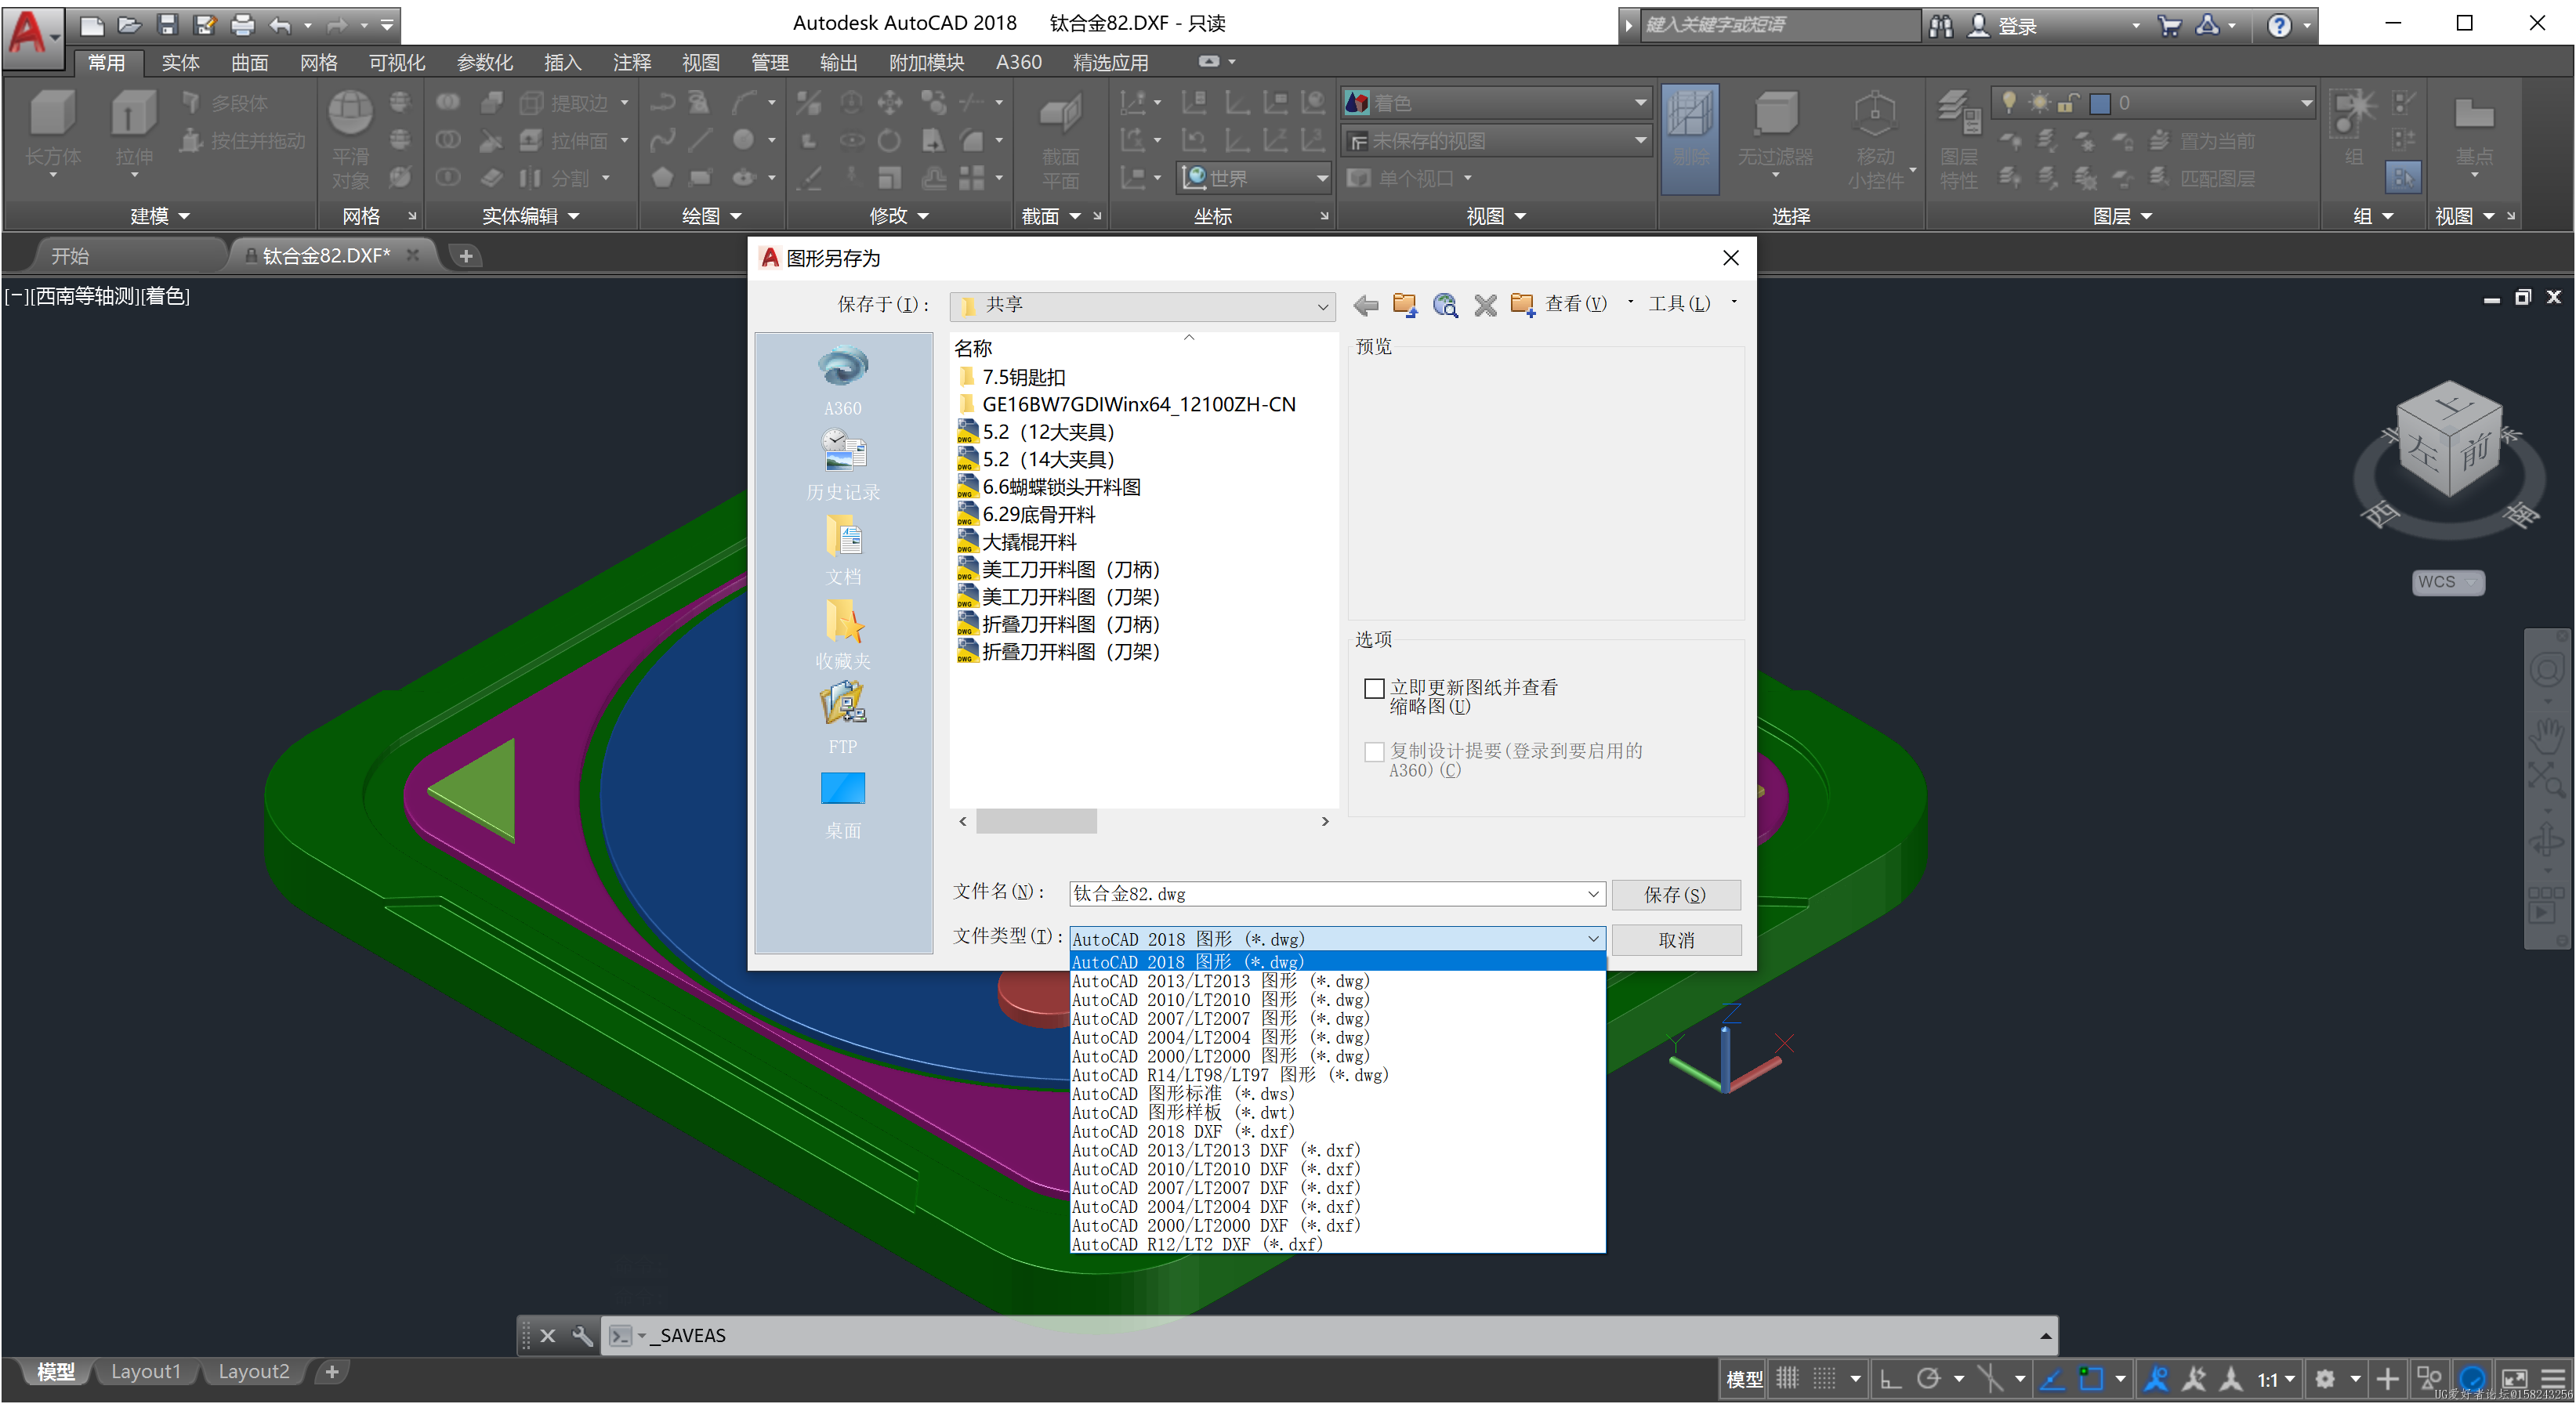Toggle object snap tracking in status bar

[2052, 1379]
